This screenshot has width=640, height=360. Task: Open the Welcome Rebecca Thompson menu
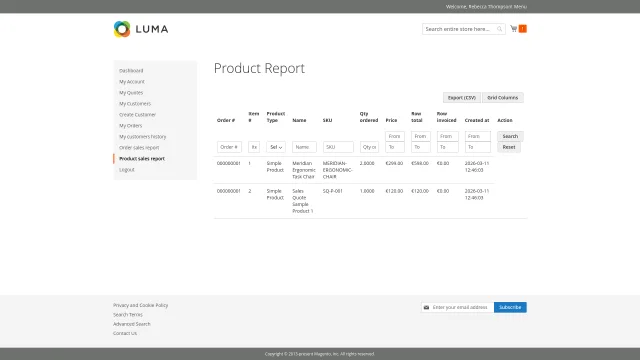486,7
